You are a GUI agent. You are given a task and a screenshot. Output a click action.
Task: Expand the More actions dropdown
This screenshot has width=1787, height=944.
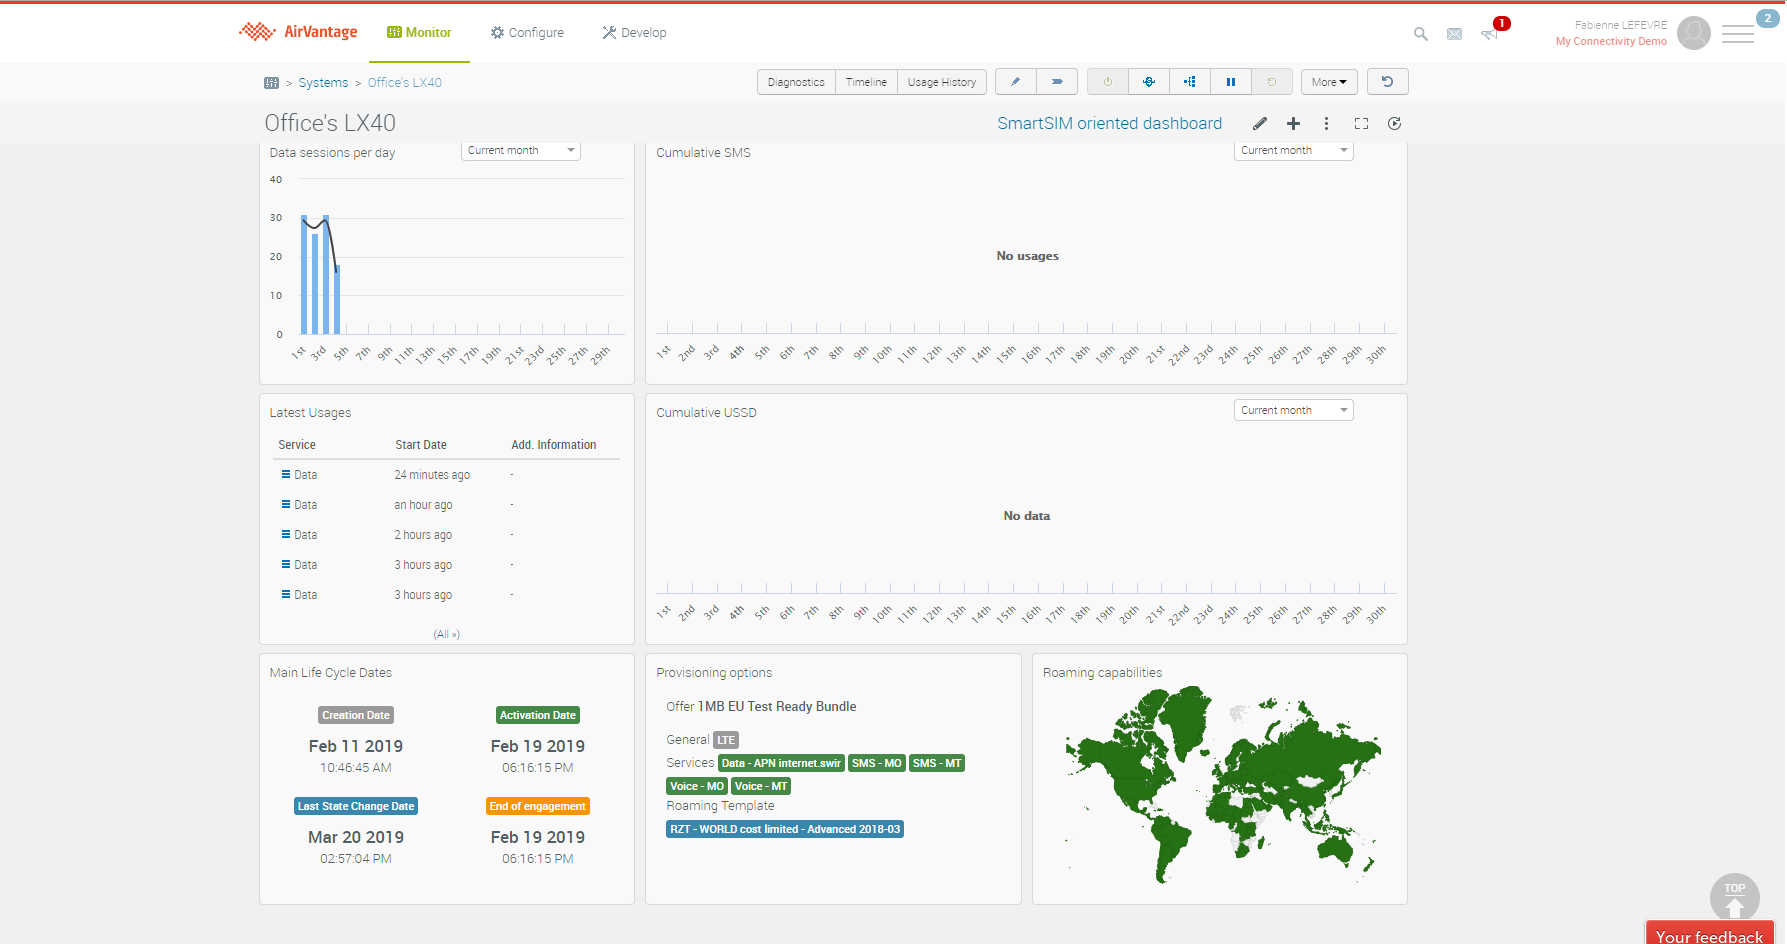1328,82
